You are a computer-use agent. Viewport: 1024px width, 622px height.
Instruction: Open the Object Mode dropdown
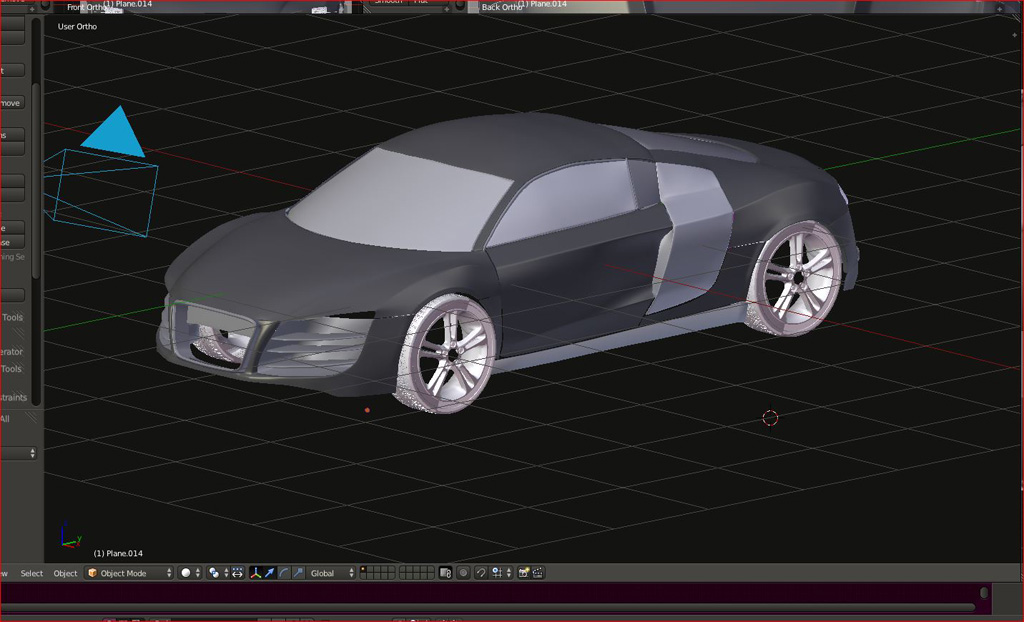click(x=129, y=573)
